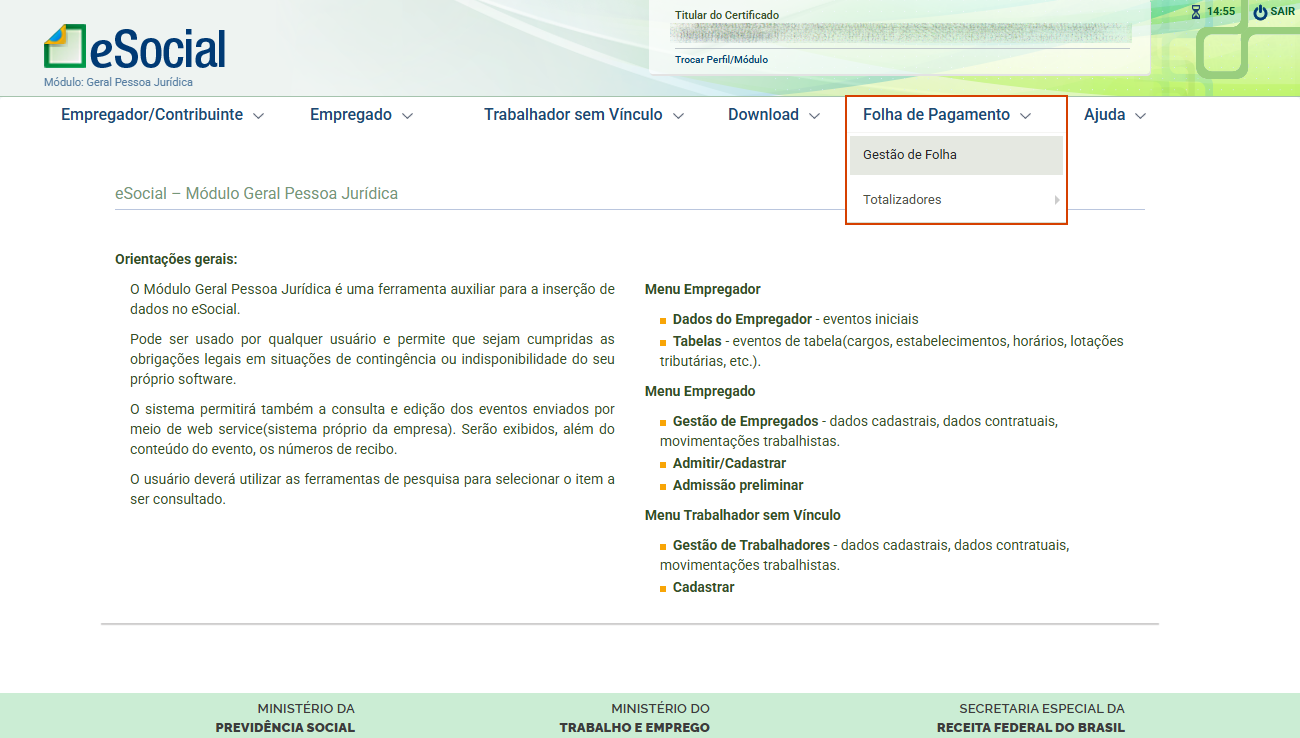Click SAIR to log out
1300x738 pixels.
tap(1283, 12)
